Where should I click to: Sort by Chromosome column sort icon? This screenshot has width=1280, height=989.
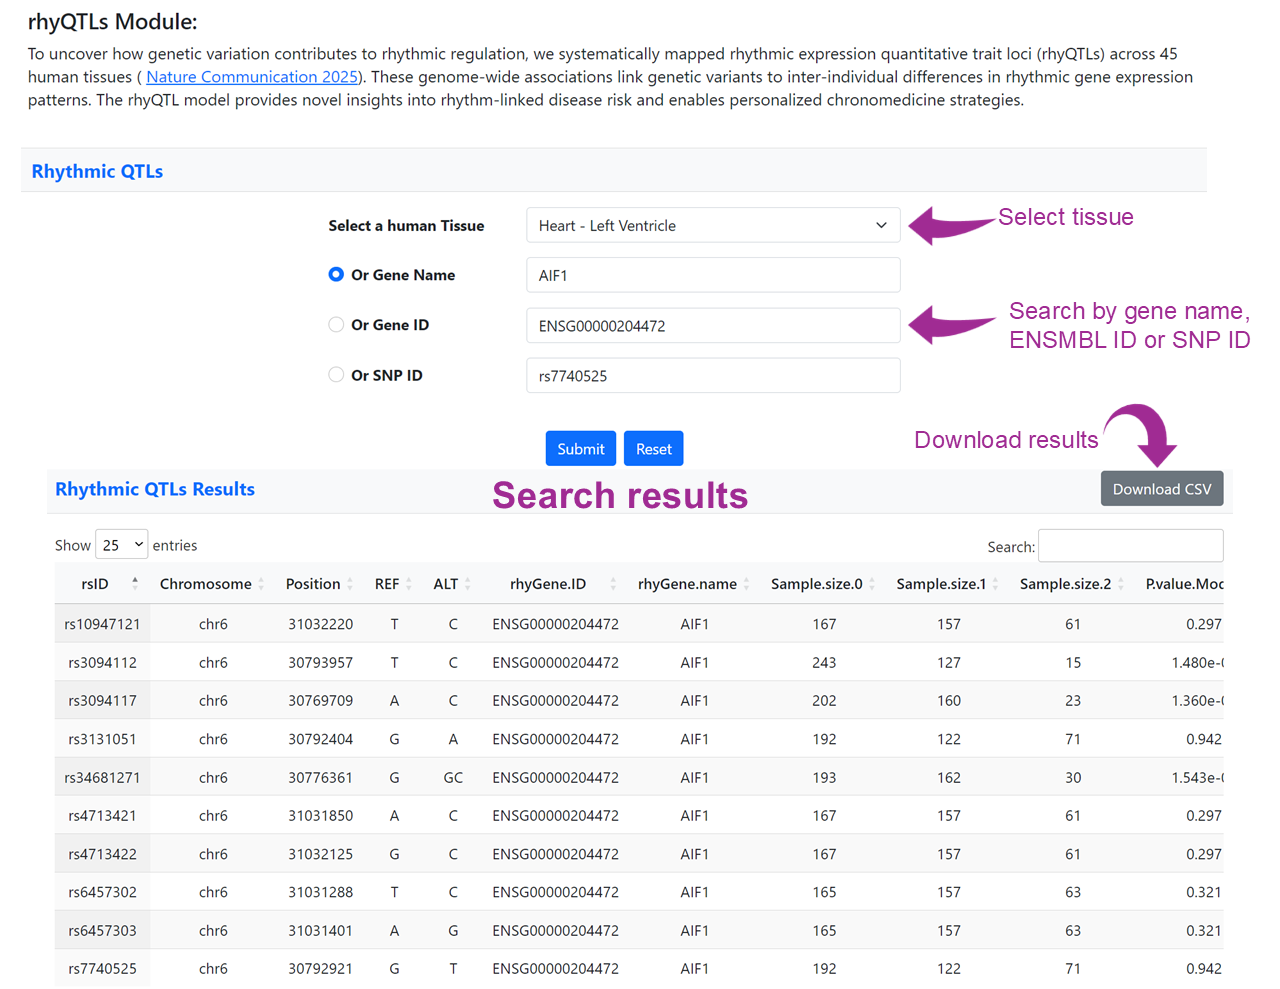261,585
